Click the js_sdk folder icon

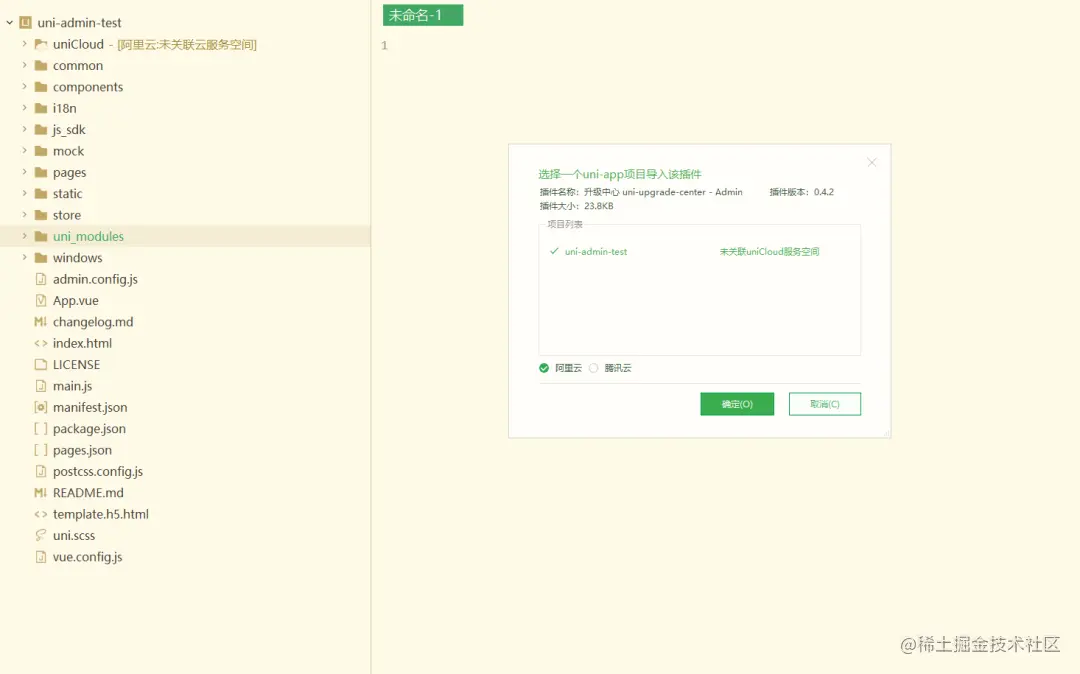(41, 129)
